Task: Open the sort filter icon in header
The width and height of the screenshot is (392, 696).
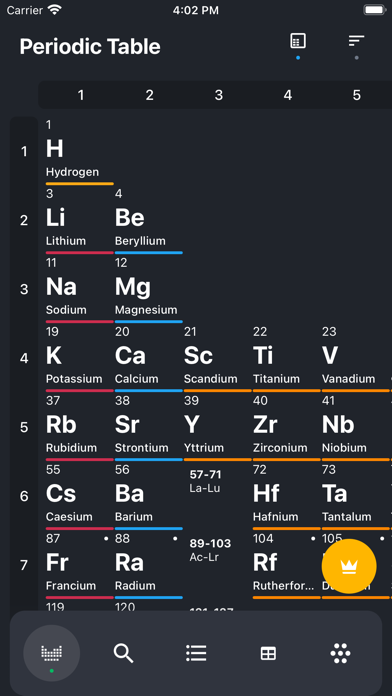Action: [356, 41]
